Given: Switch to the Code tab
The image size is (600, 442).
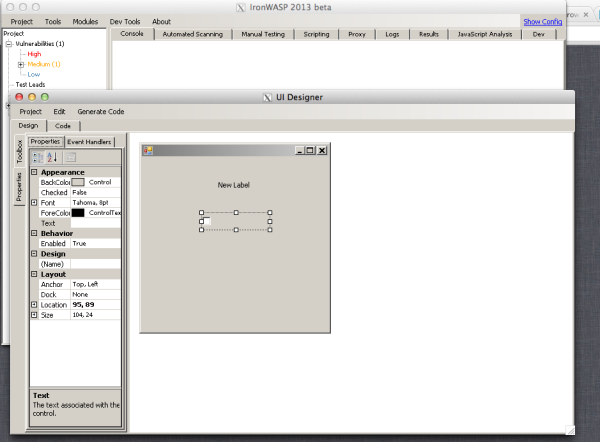Looking at the screenshot, I should [63, 126].
